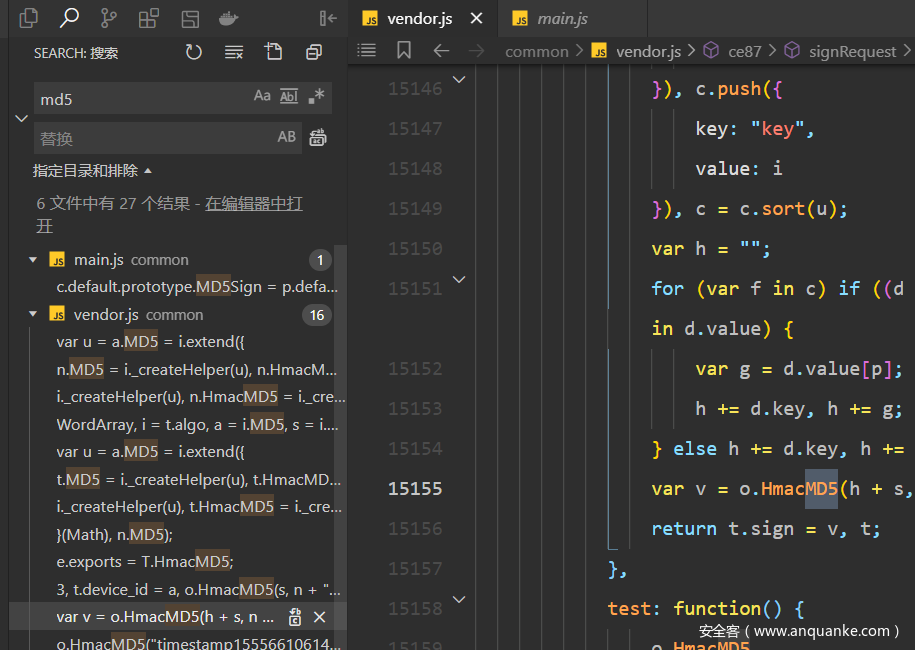Viewport: 915px width, 650px height.
Task: Toggle Match Whole Word option
Action: 289,97
